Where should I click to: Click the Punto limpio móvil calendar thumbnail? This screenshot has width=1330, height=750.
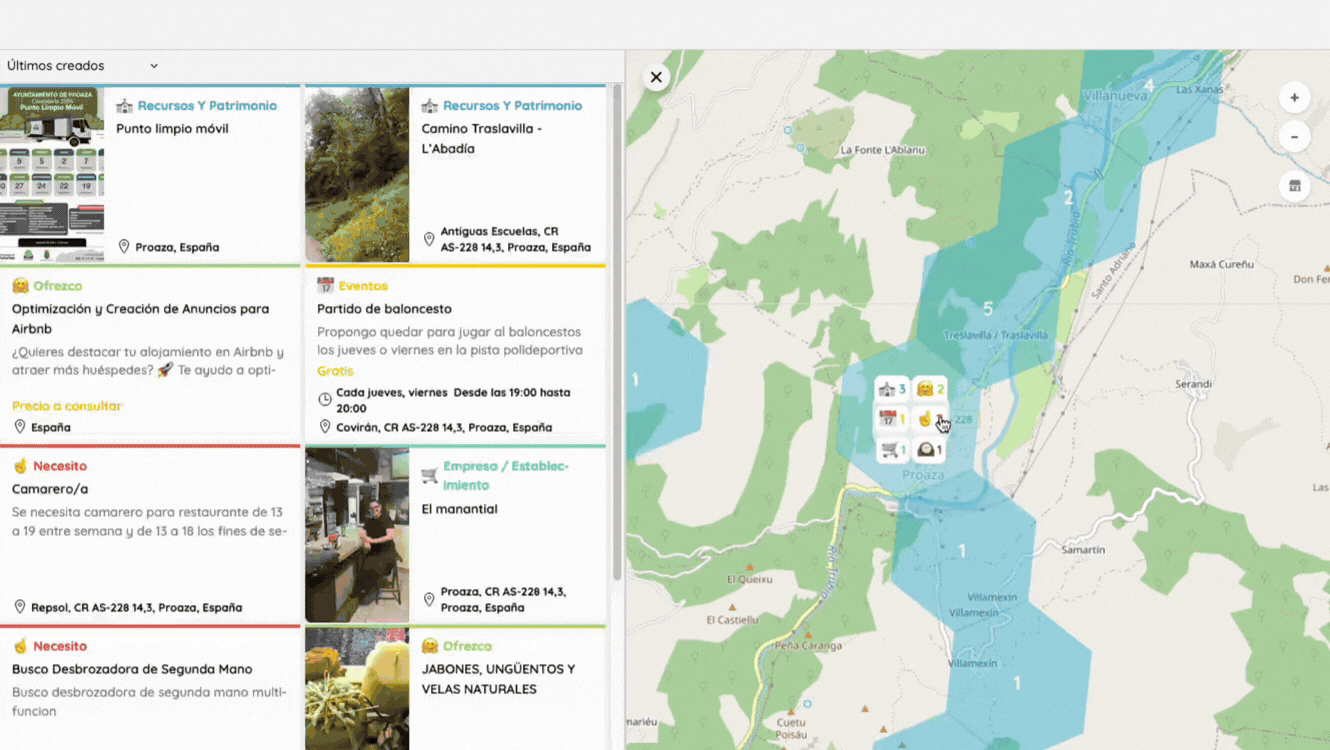(52, 175)
